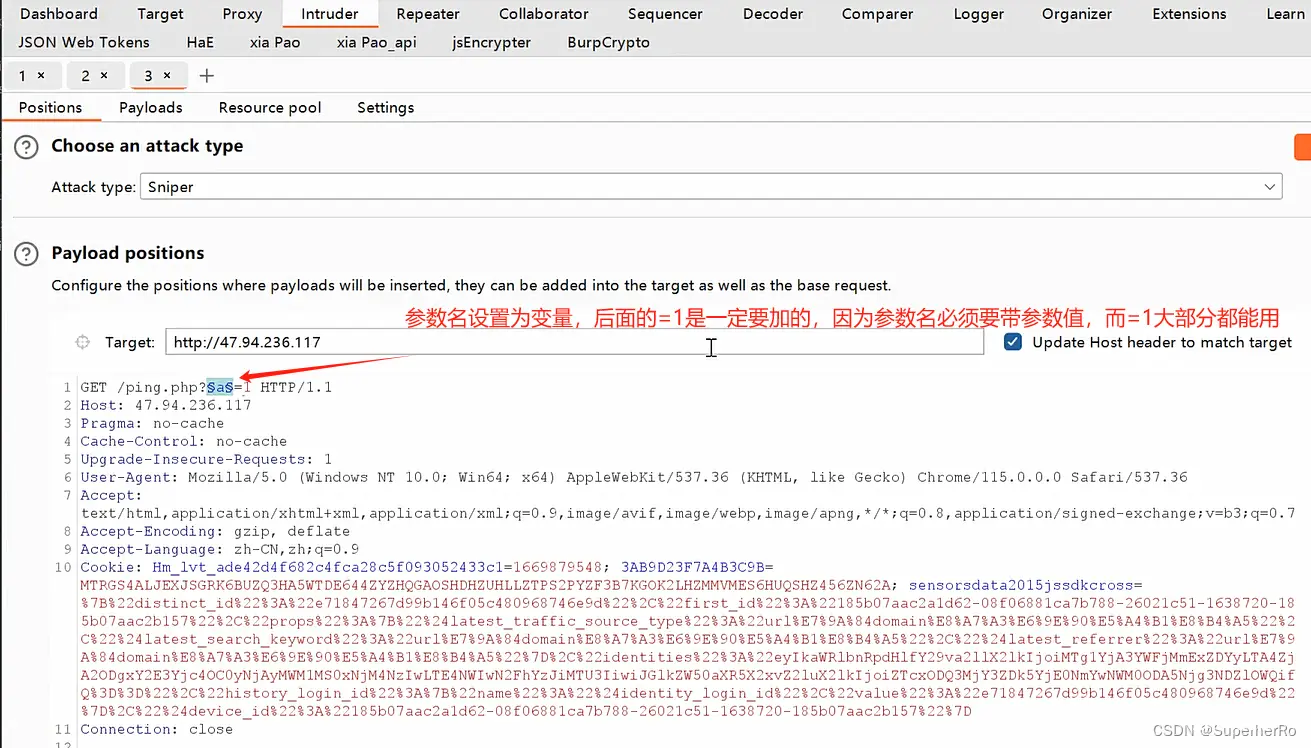Close Intruder tab 3
The height and width of the screenshot is (748, 1311).
[167, 75]
